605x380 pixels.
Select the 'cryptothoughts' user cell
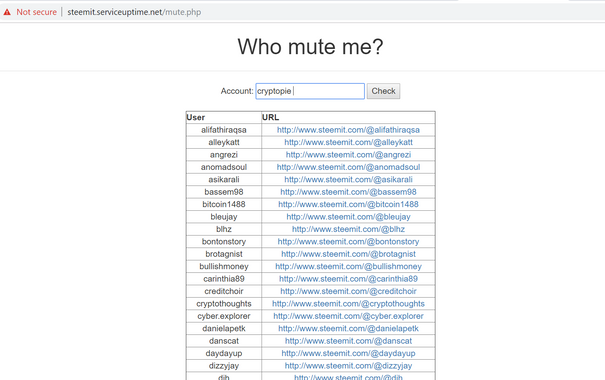(x=224, y=304)
